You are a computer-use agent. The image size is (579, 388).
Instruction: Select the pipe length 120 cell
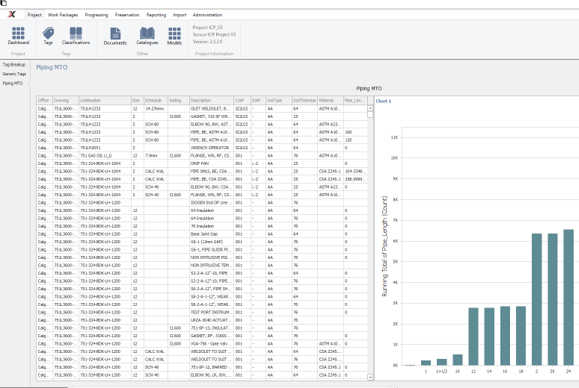355,140
